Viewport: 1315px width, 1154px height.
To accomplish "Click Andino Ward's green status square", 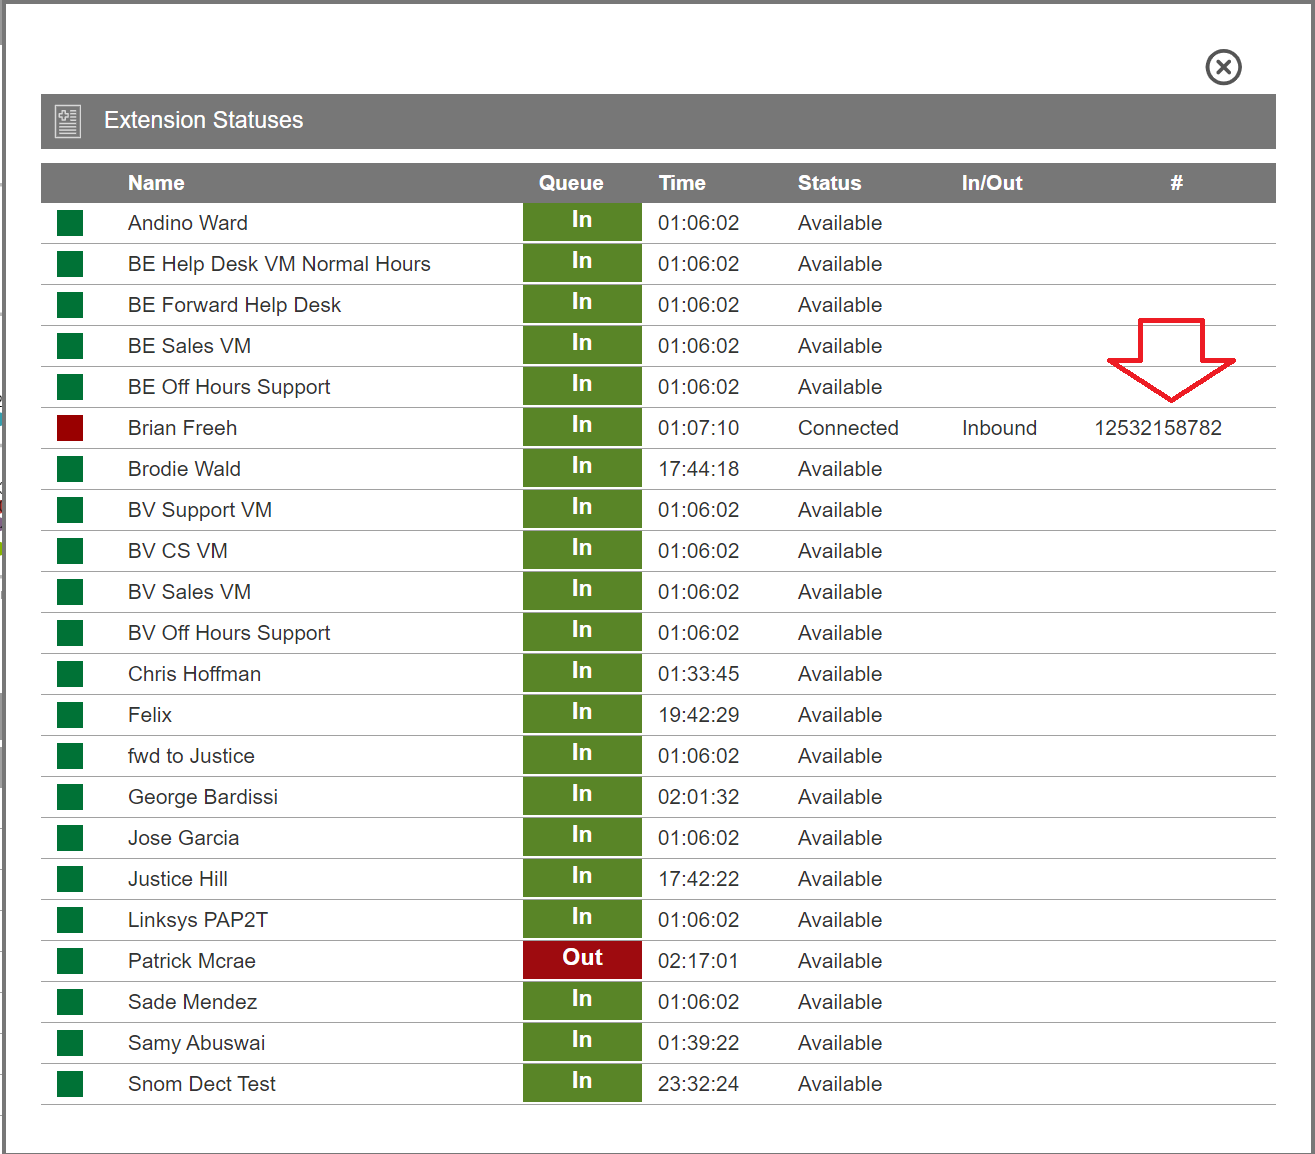I will point(70,223).
